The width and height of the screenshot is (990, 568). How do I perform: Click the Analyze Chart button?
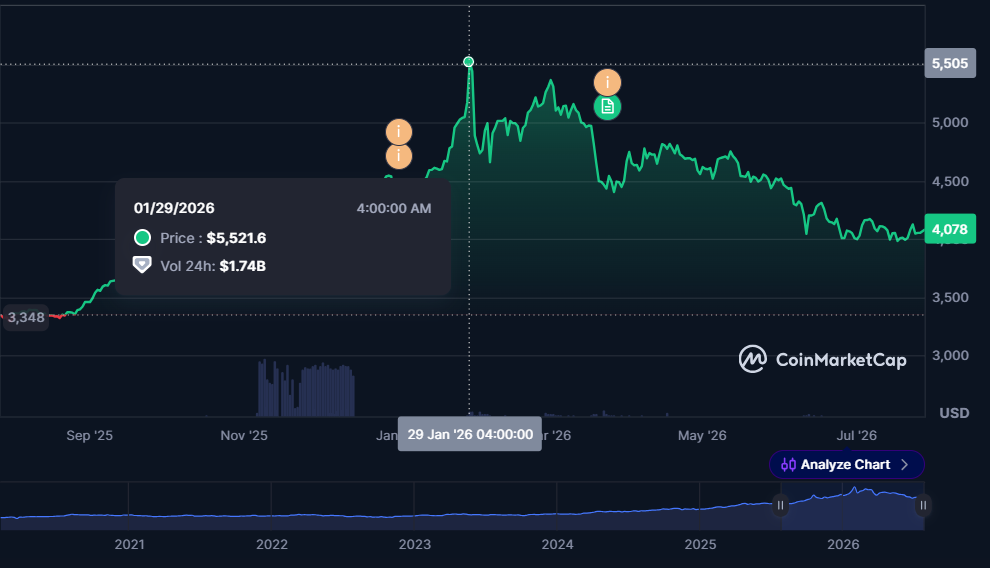(847, 464)
